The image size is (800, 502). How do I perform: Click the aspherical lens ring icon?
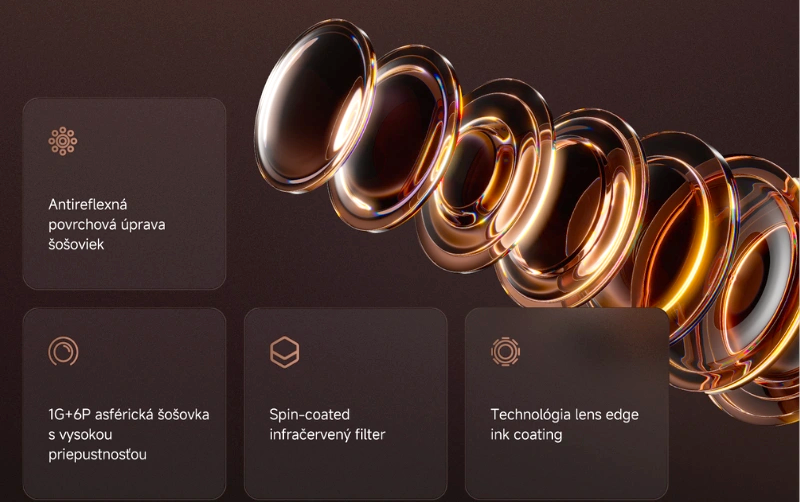click(x=63, y=351)
